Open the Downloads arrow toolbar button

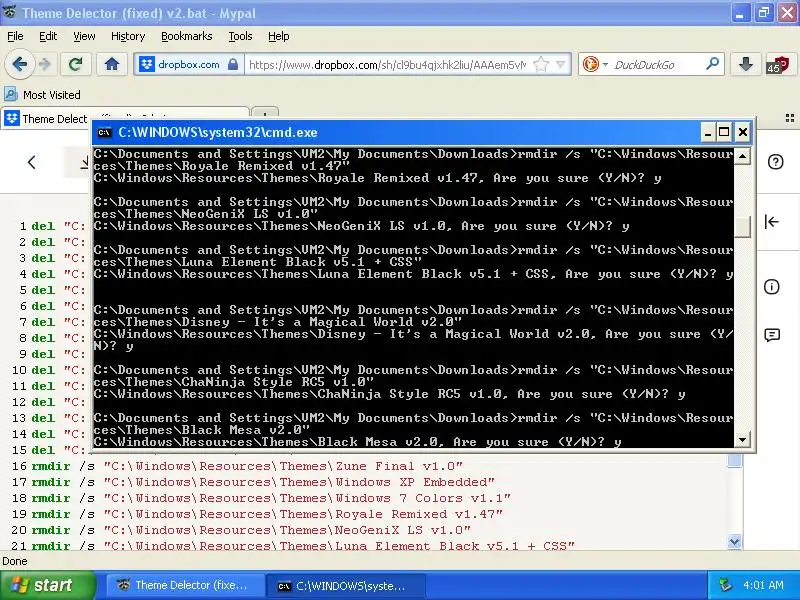[745, 64]
